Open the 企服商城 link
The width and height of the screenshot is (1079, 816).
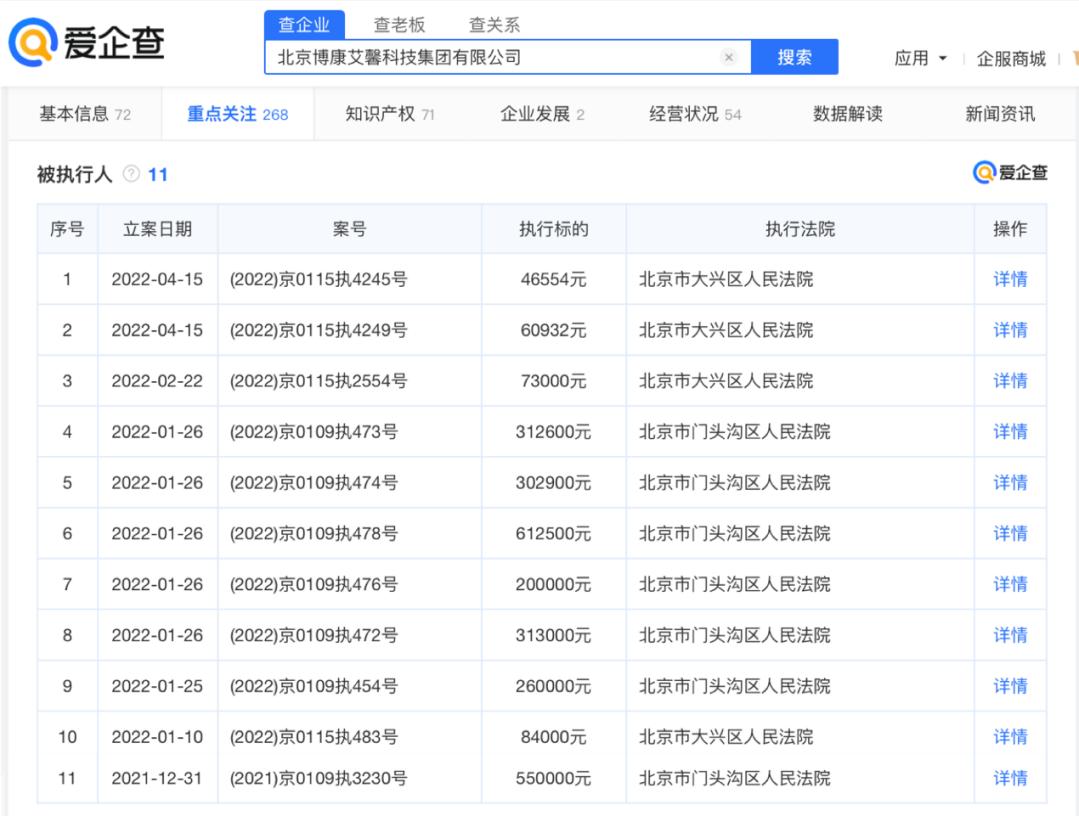pos(1012,58)
